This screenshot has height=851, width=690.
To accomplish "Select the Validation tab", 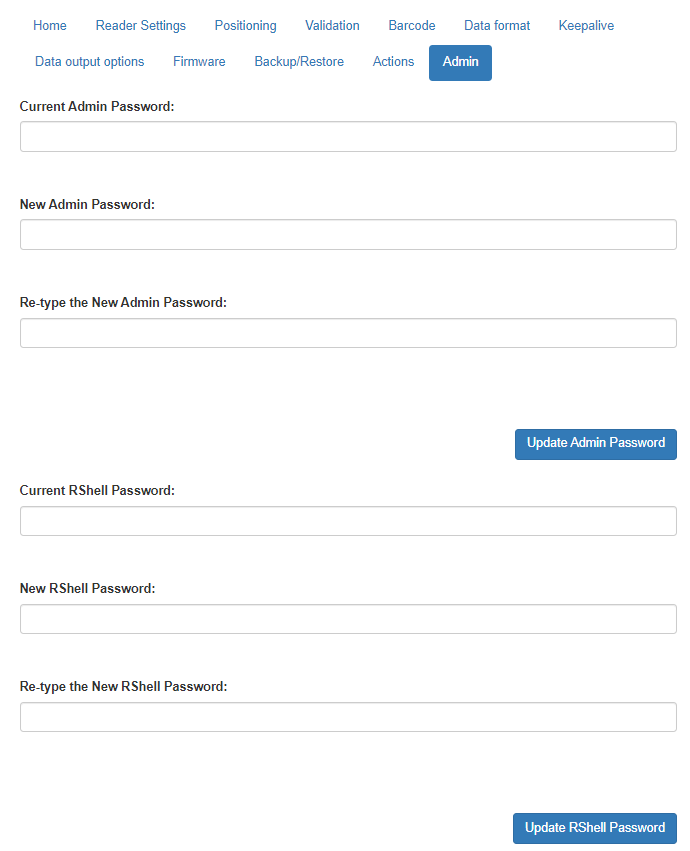I will (332, 25).
